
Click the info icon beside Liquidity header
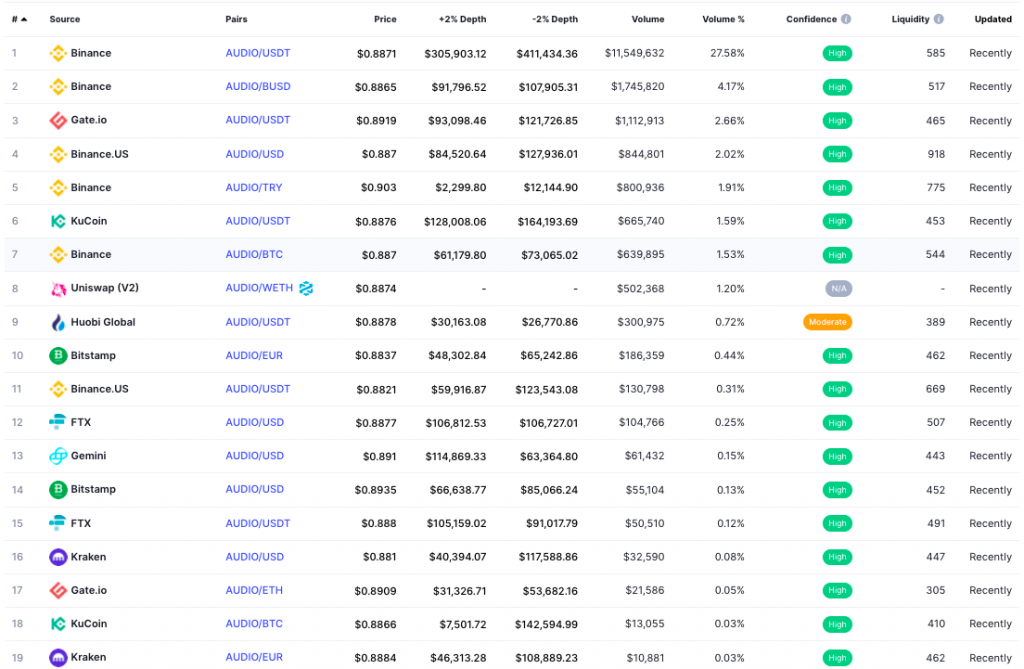pos(938,19)
